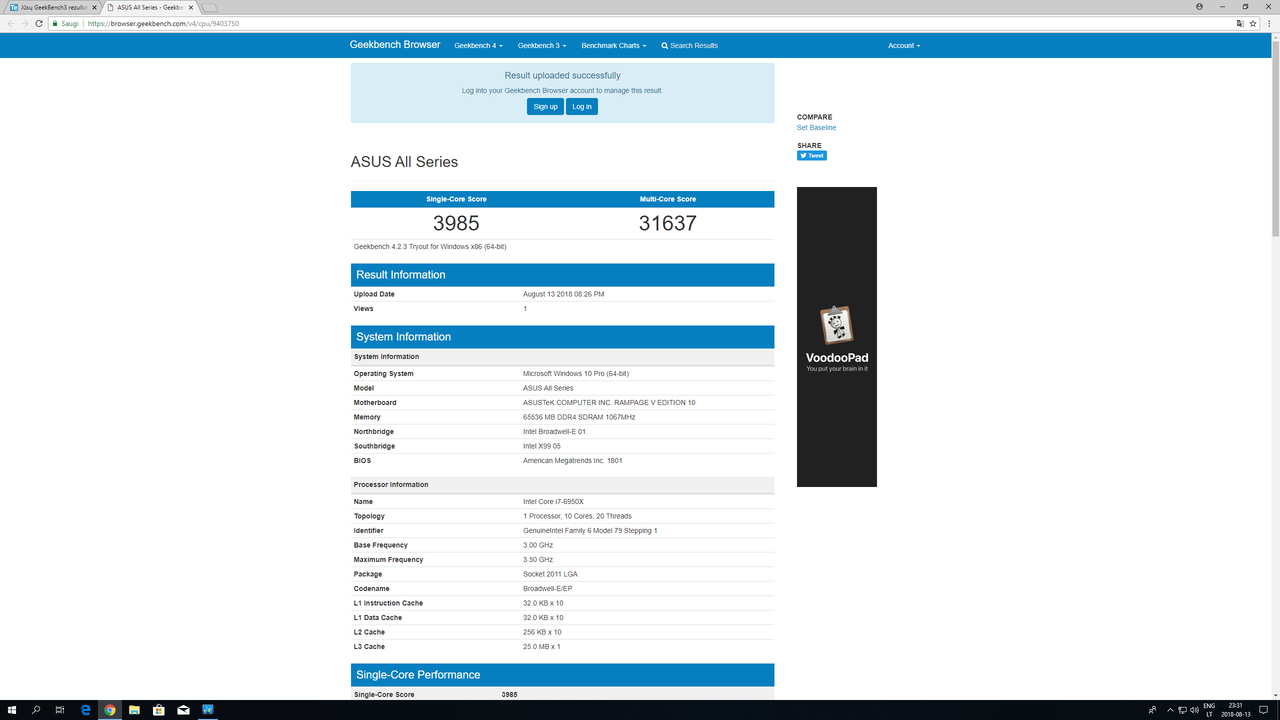
Task: Select the 'ASUS All Series - Geekbench' tab
Action: 150,7
